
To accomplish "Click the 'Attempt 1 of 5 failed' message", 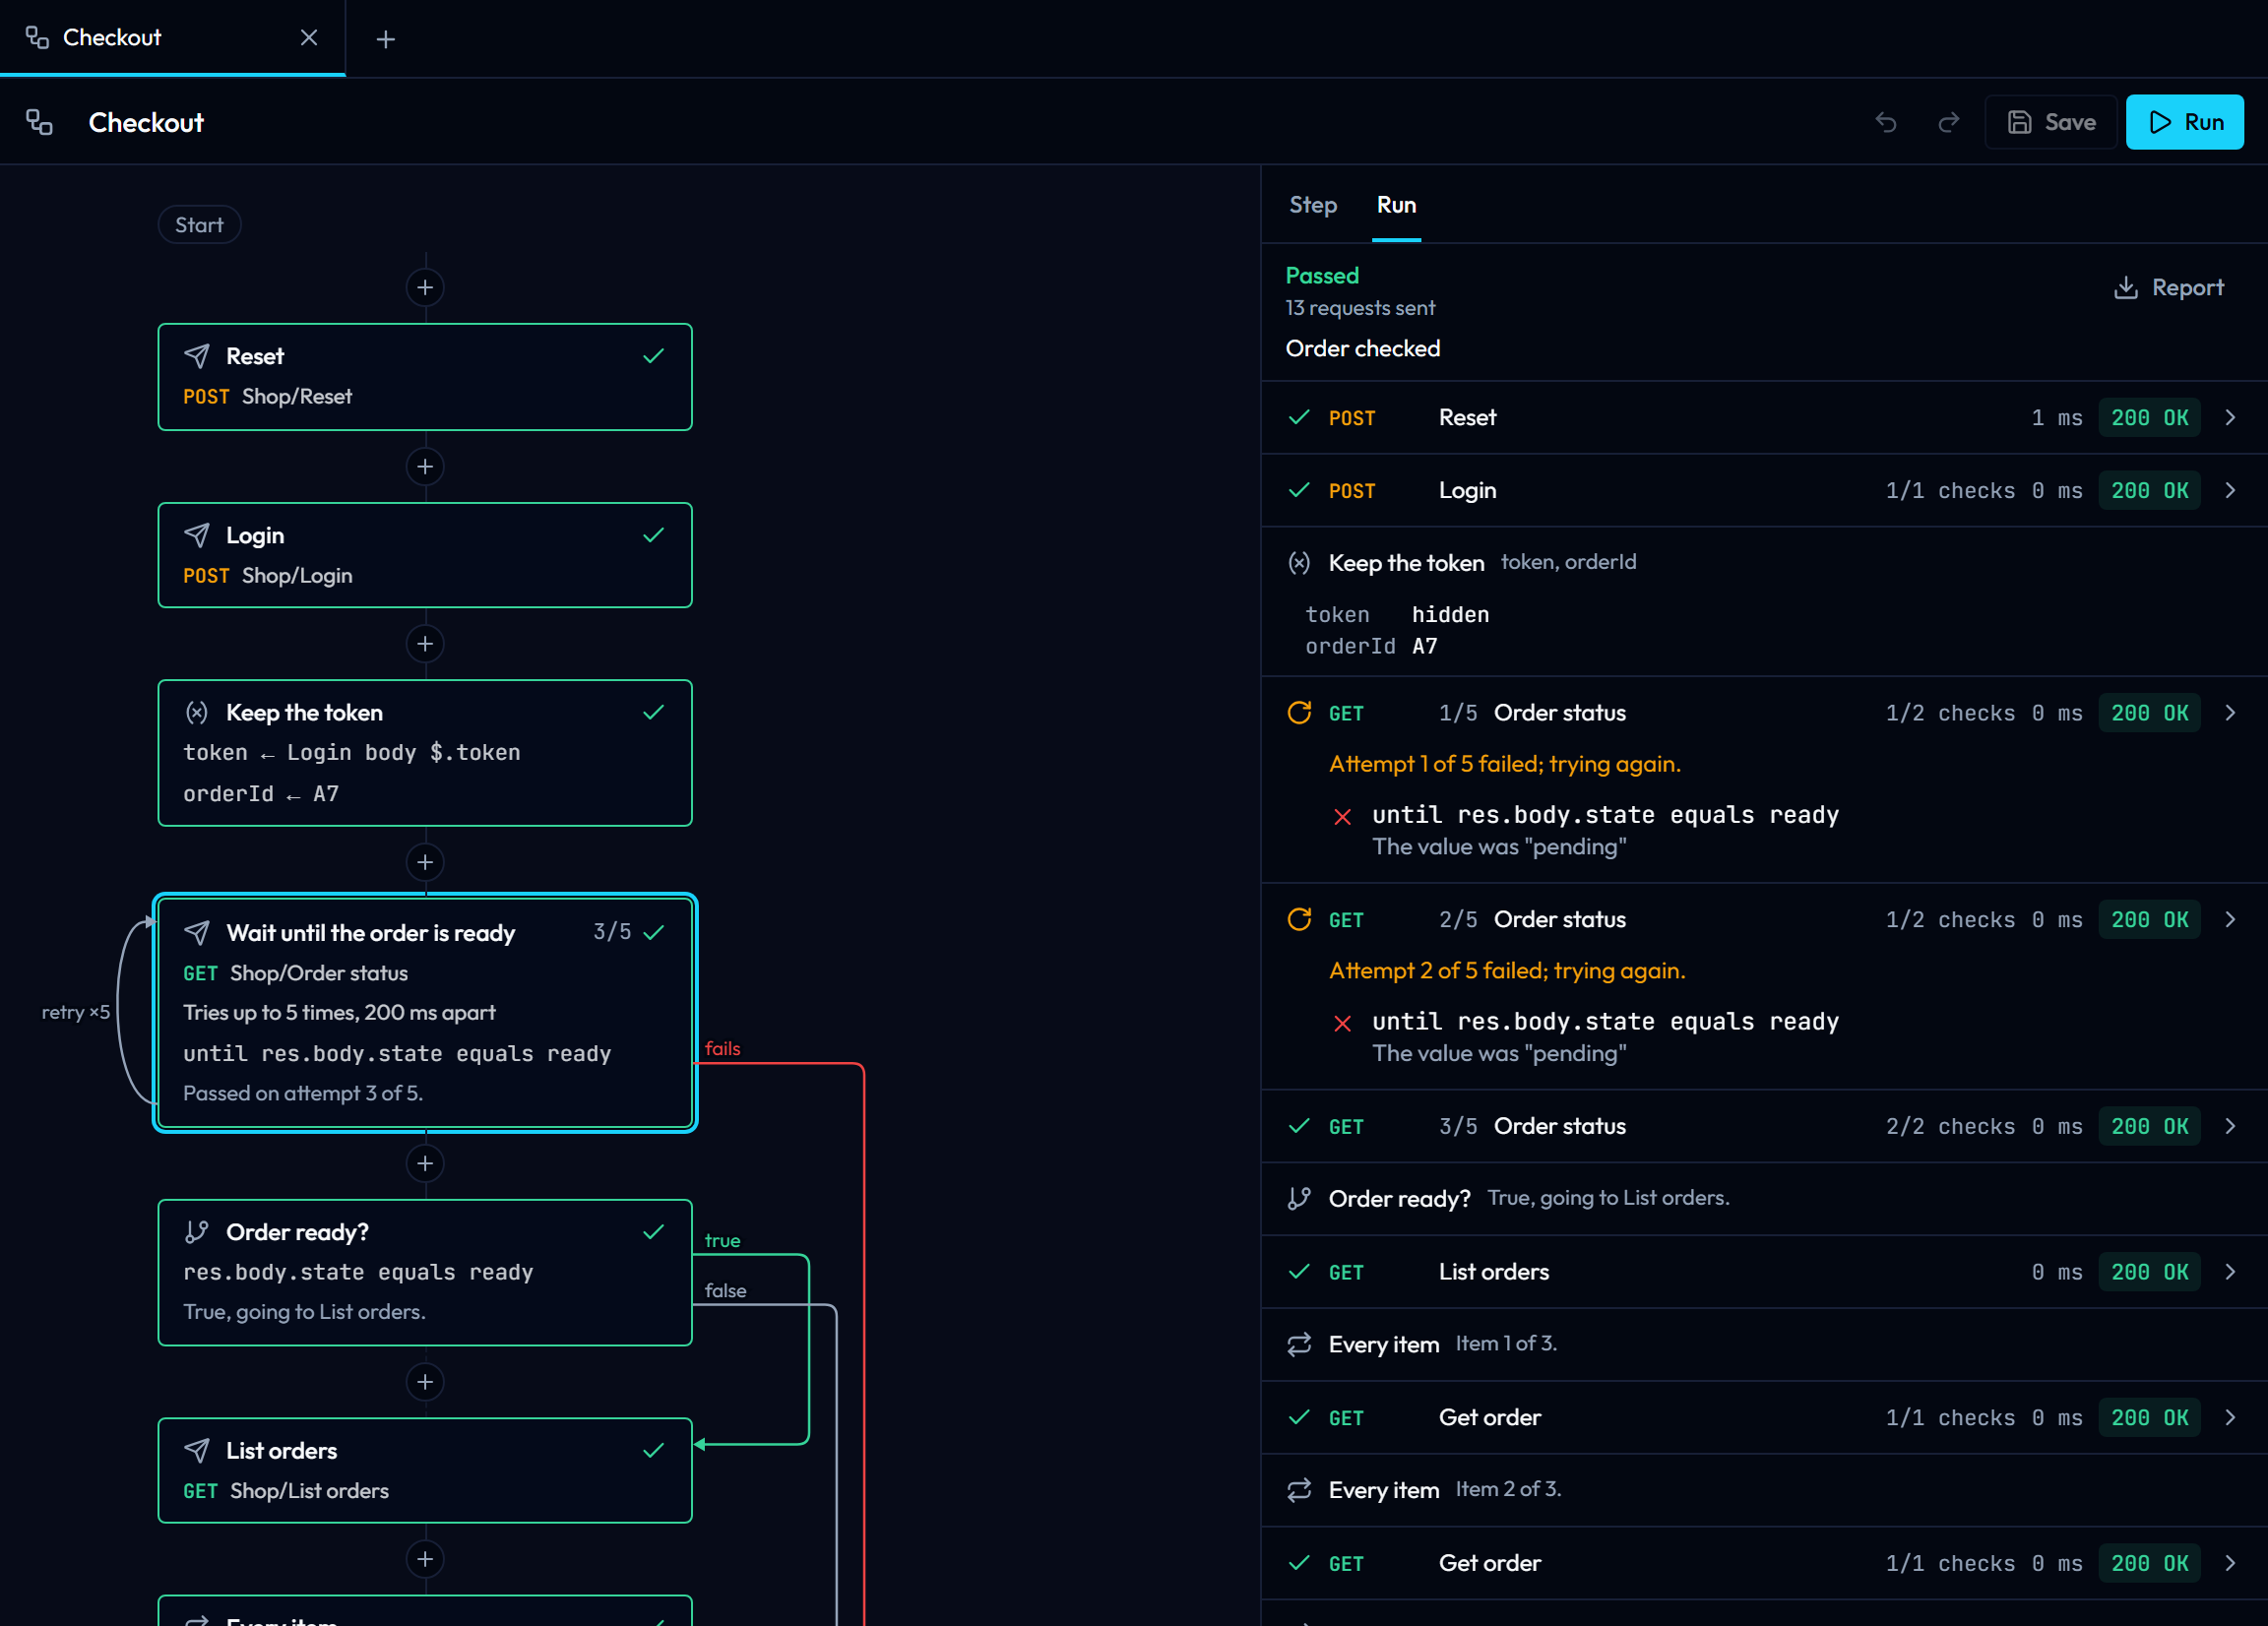I will point(1504,764).
